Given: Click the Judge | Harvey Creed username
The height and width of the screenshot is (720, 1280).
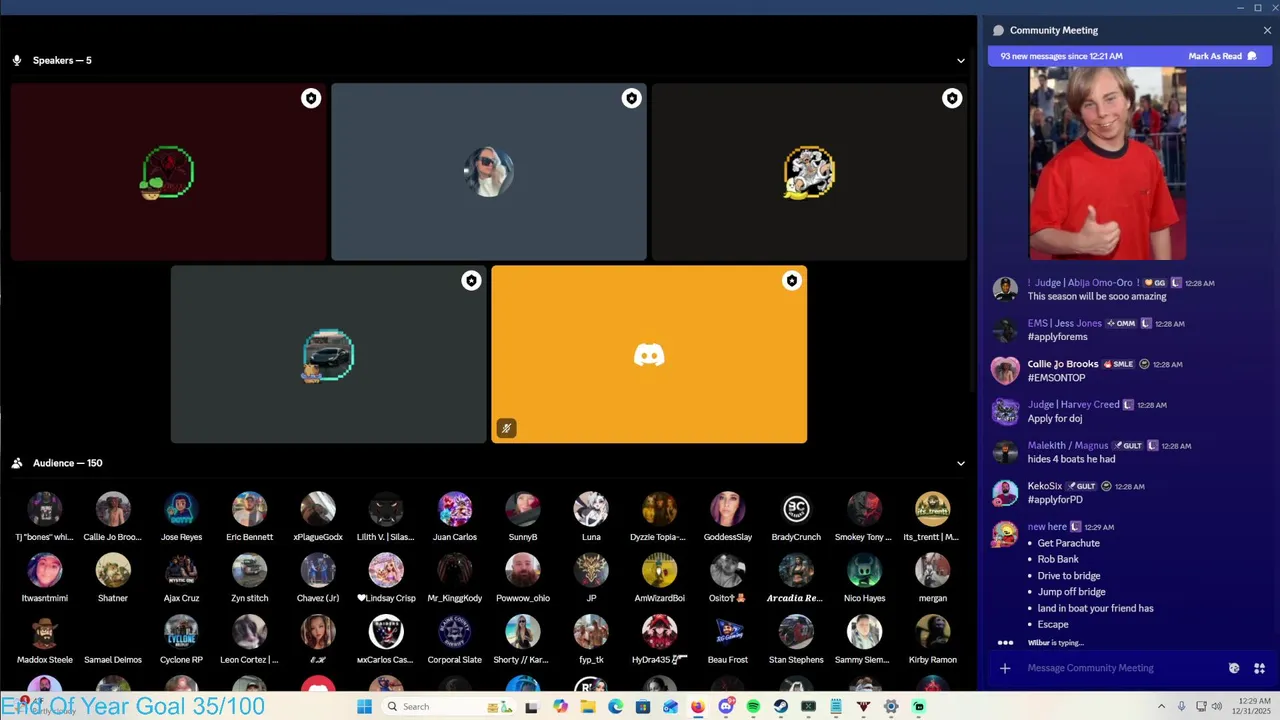Looking at the screenshot, I should (x=1074, y=404).
